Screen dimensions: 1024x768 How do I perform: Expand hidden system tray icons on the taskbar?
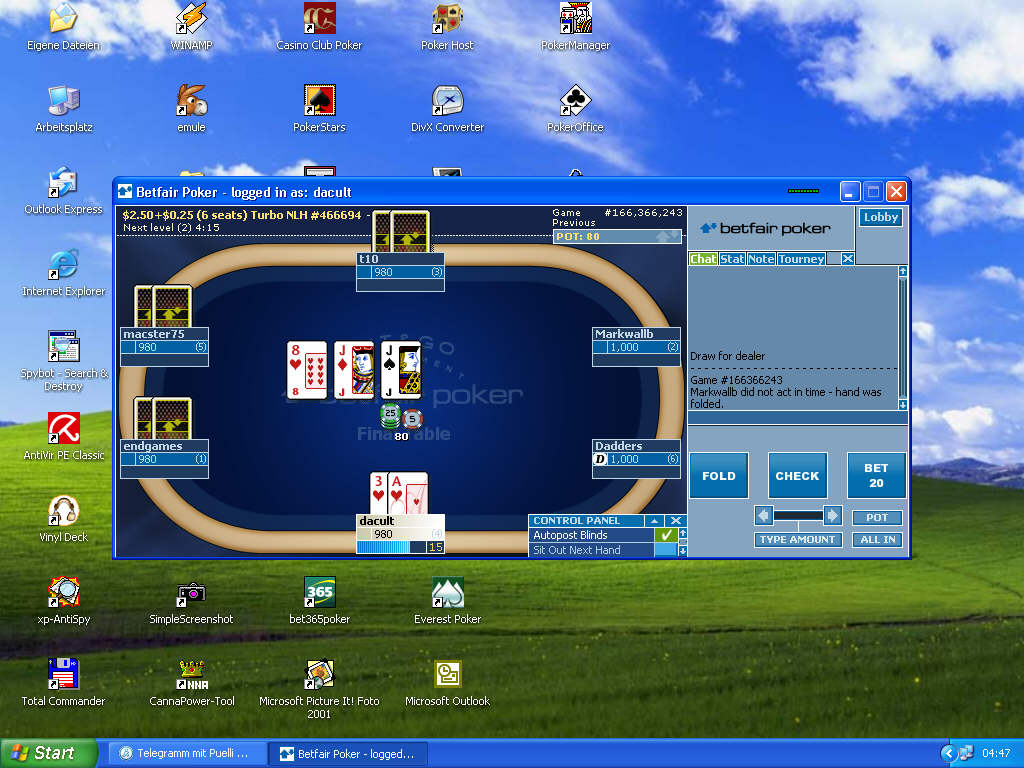(x=948, y=754)
